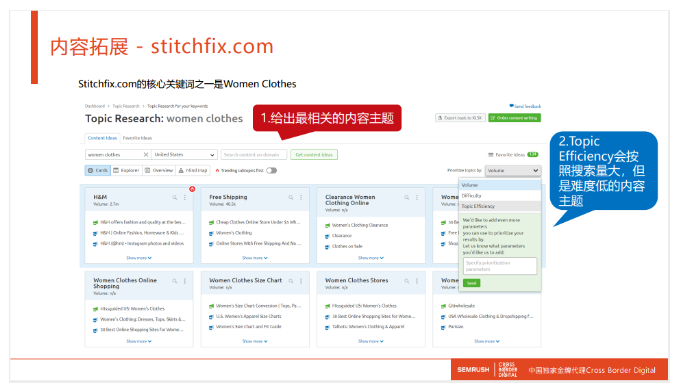676x385 pixels.
Task: Click the green Send button
Action: pos(472,283)
